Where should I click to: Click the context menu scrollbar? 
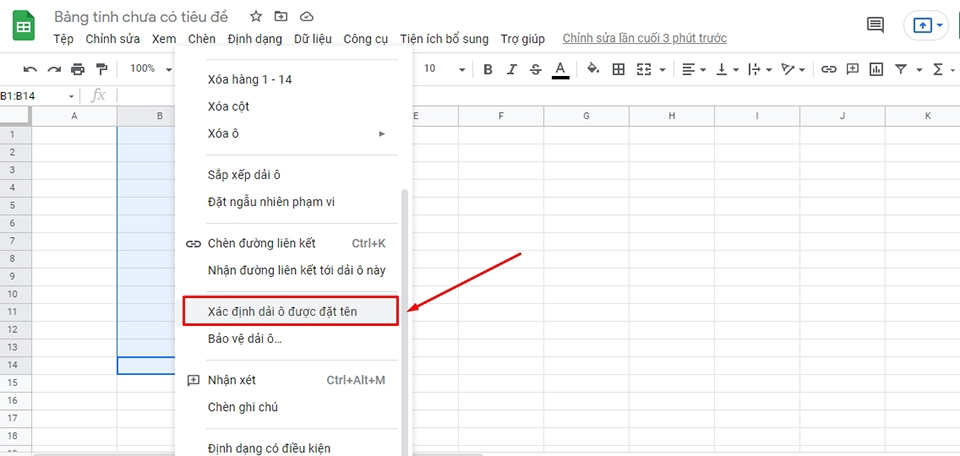pos(404,323)
